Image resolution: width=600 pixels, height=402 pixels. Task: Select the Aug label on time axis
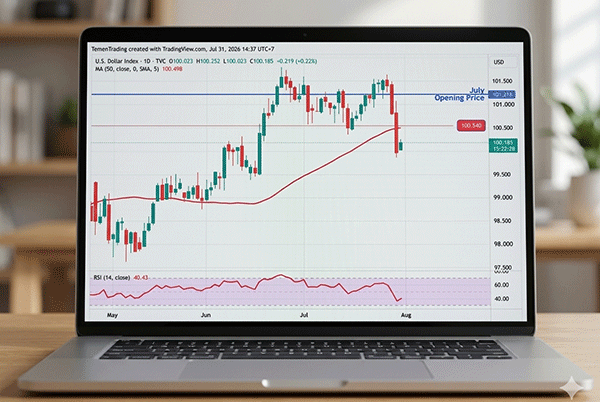[406, 315]
